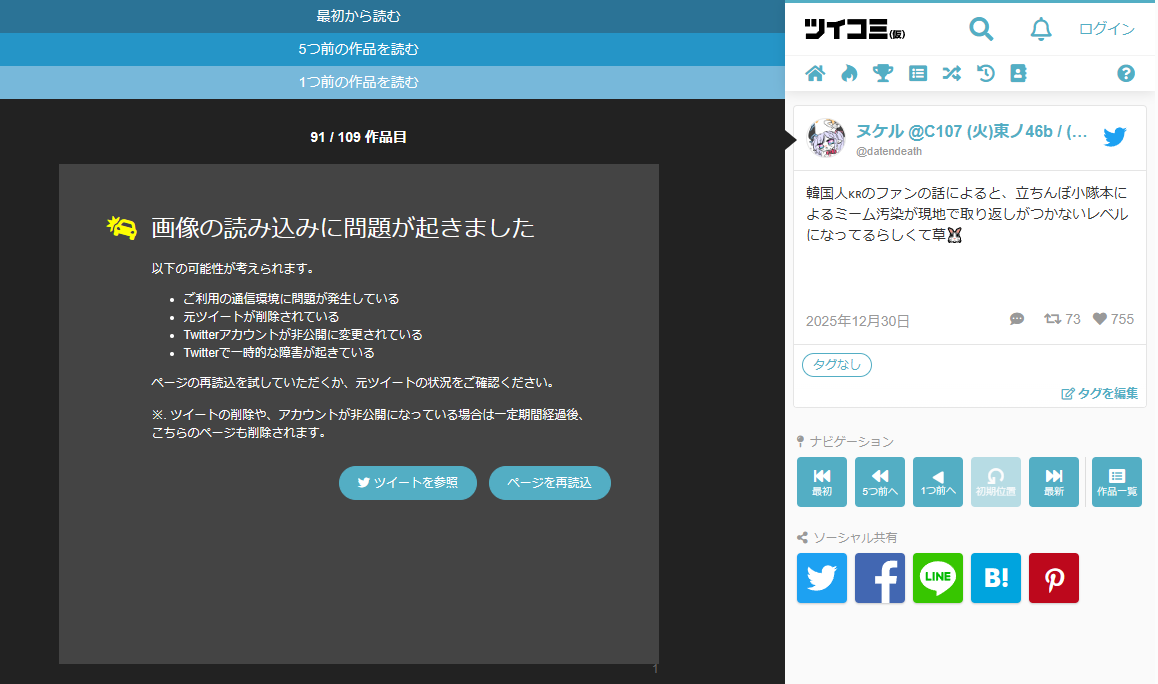Click タグを編集 link
The height and width of the screenshot is (684, 1158).
coord(1100,393)
